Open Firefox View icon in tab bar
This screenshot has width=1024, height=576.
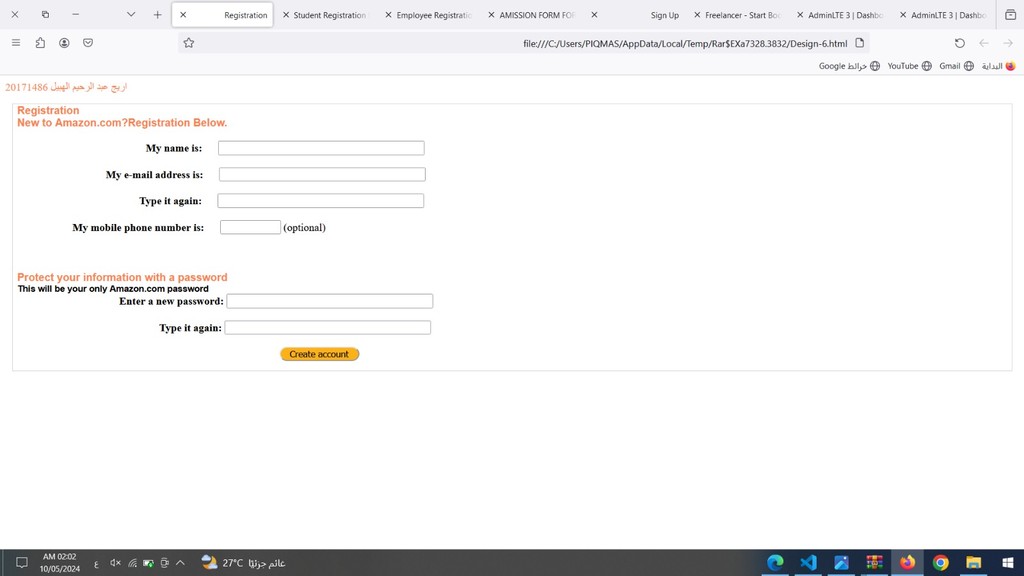click(x=1010, y=14)
